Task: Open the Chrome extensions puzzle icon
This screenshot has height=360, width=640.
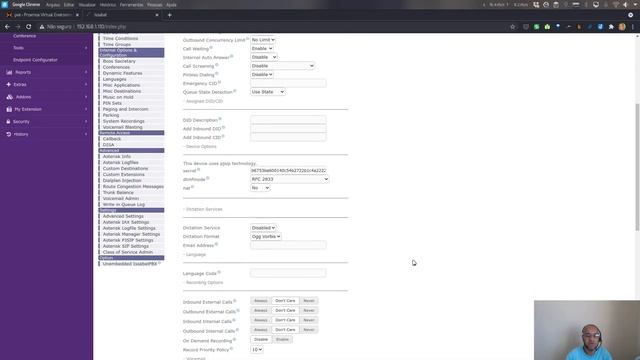Action: point(611,27)
